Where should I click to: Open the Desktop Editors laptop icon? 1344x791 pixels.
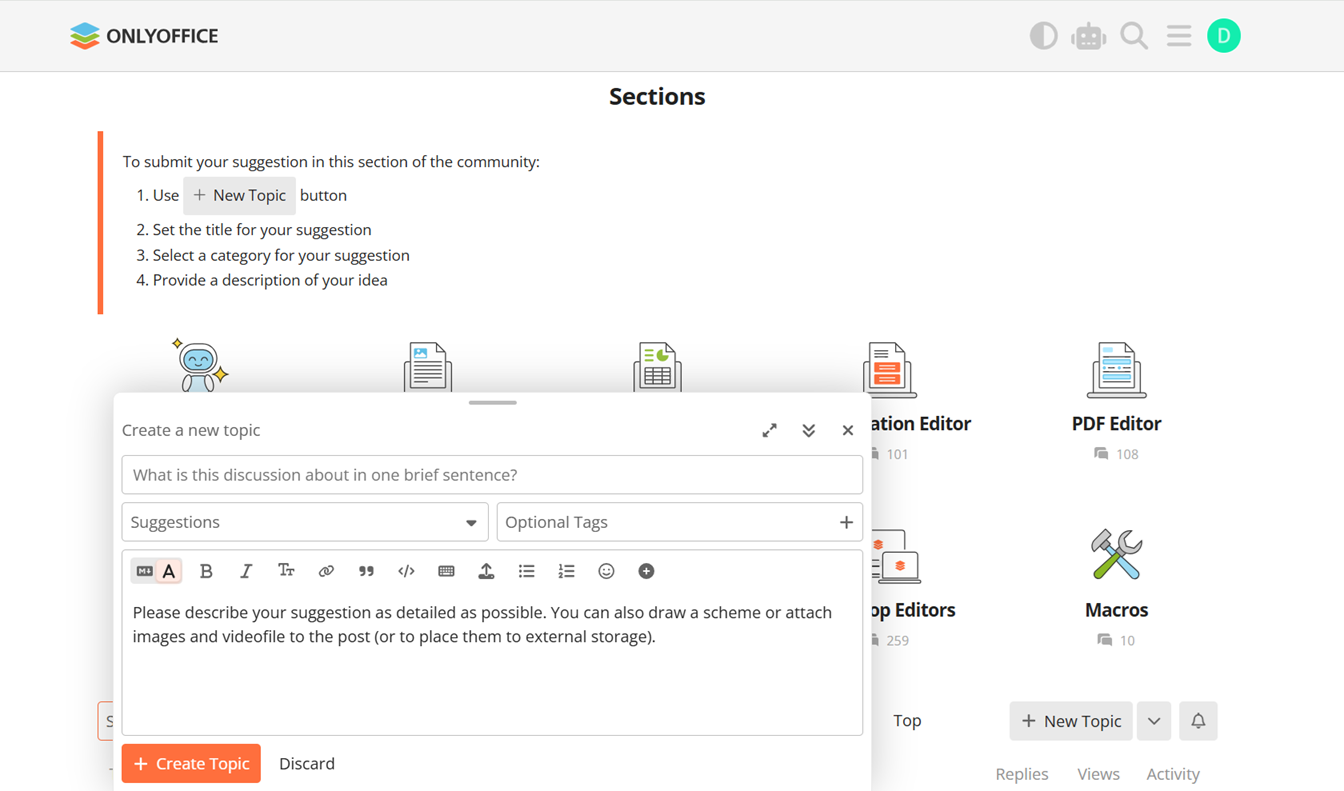895,557
